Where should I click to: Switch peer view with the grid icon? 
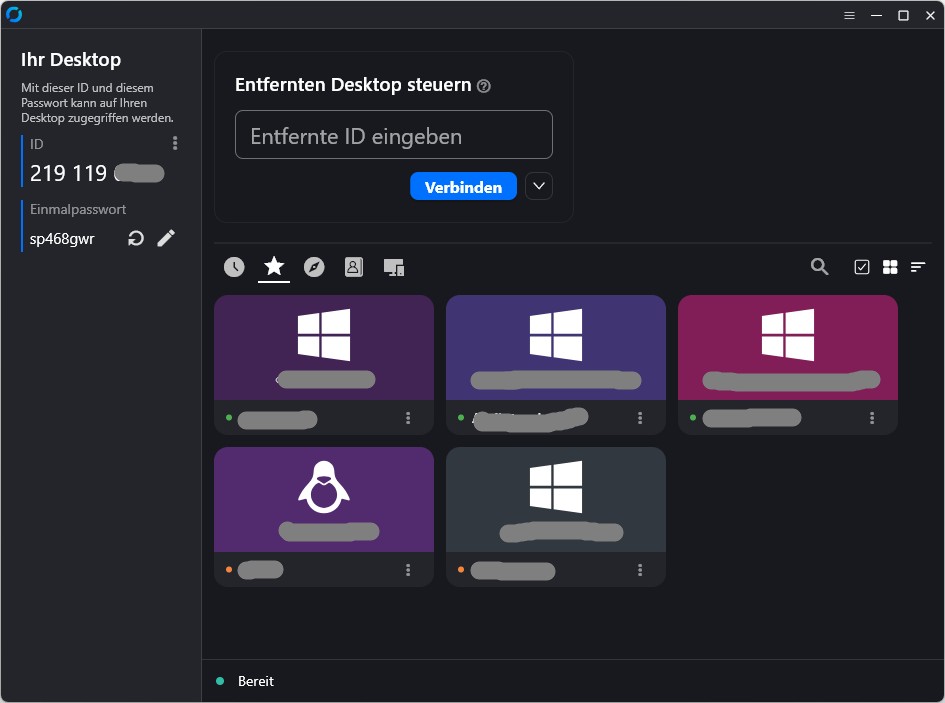(x=890, y=266)
